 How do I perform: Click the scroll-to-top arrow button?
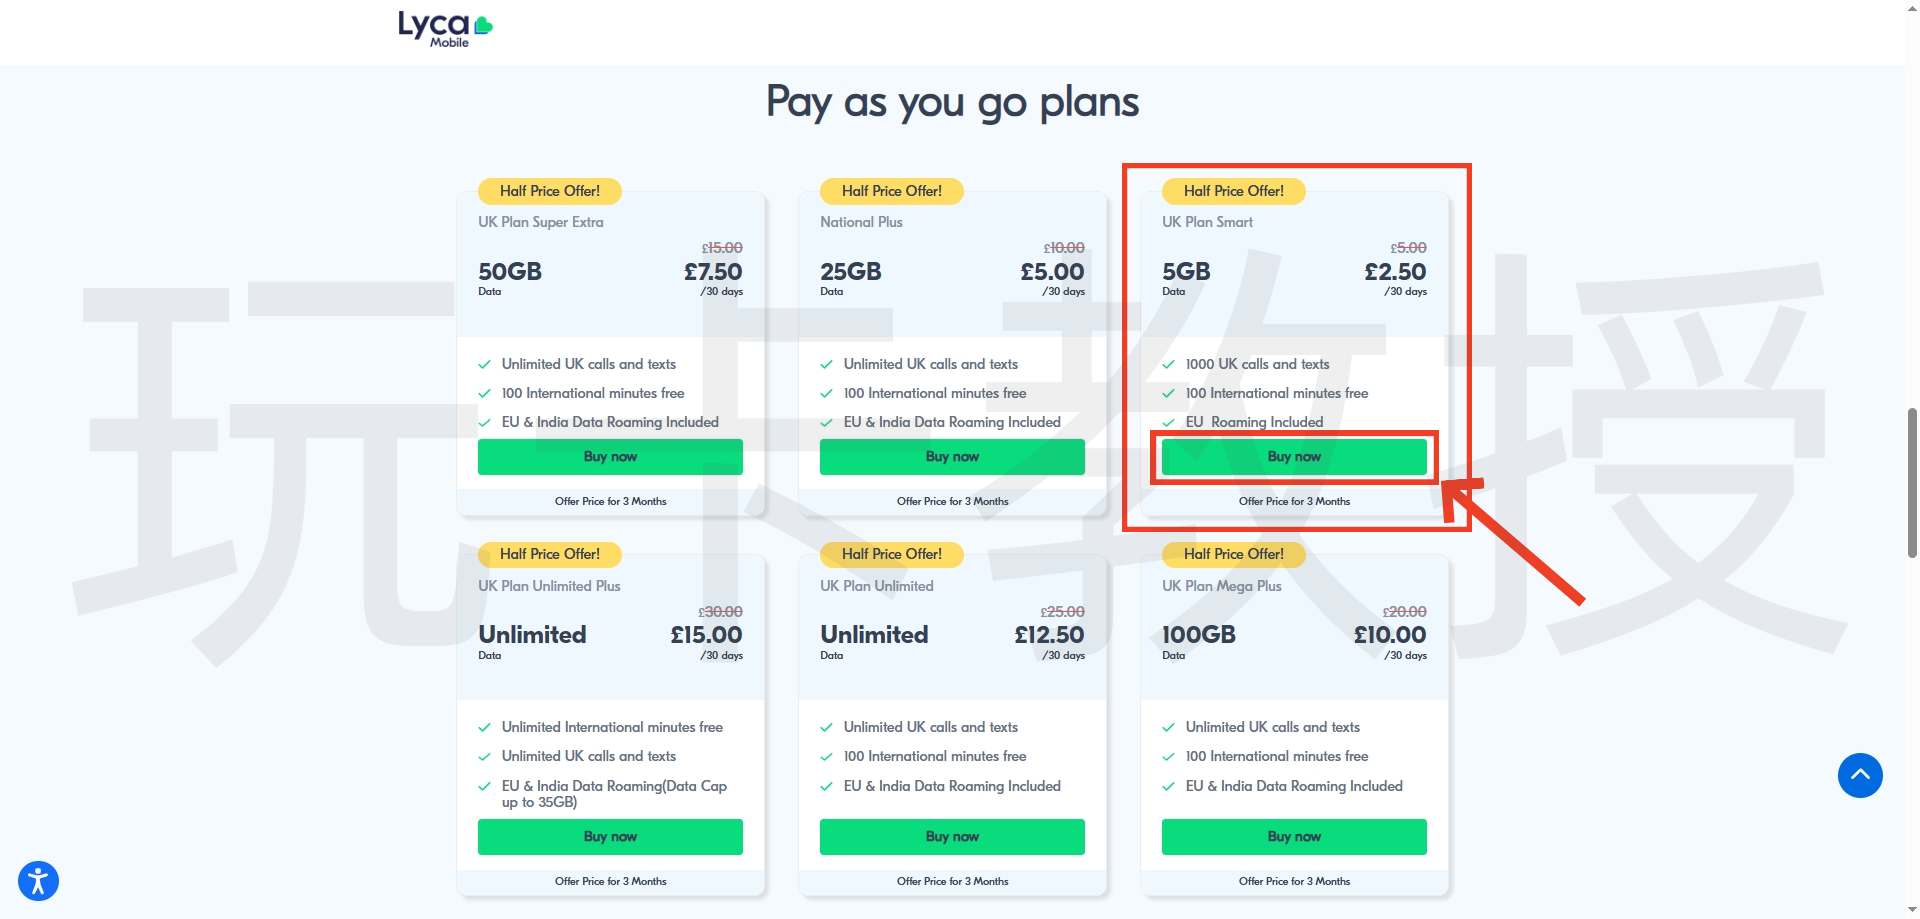pos(1859,775)
